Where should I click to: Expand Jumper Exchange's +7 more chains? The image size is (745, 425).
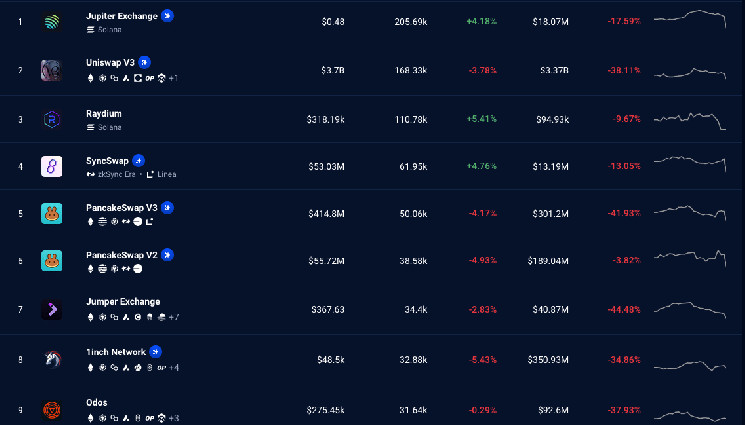(173, 318)
